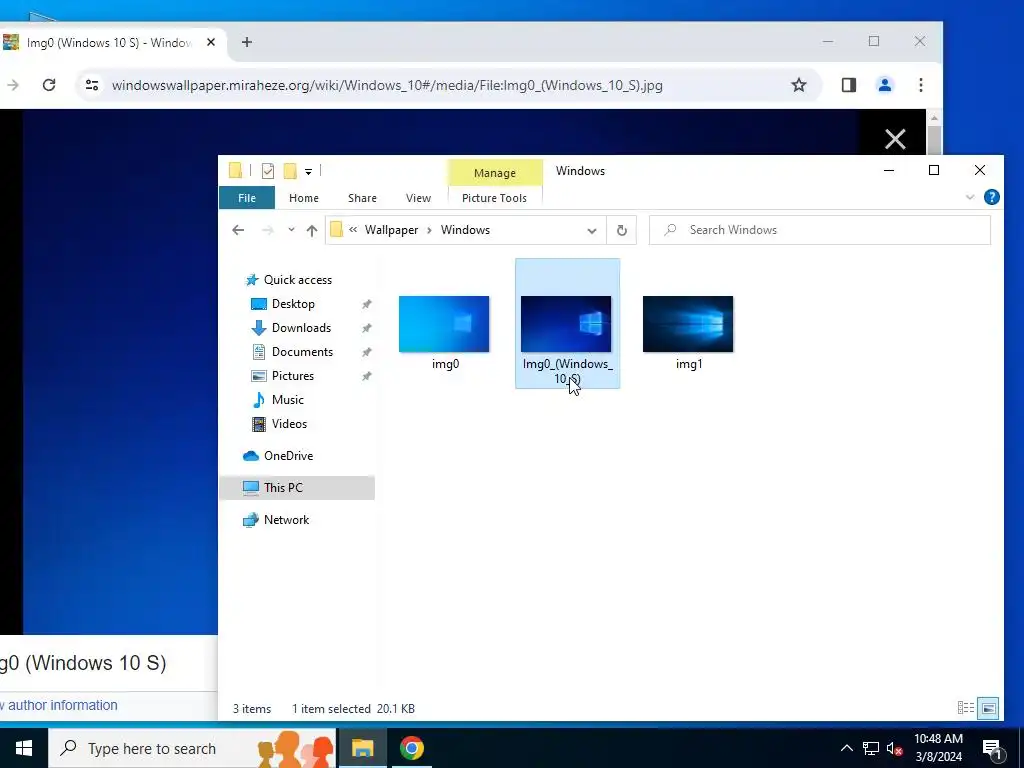Open Music in navigation pane
The width and height of the screenshot is (1024, 768).
coord(287,400)
